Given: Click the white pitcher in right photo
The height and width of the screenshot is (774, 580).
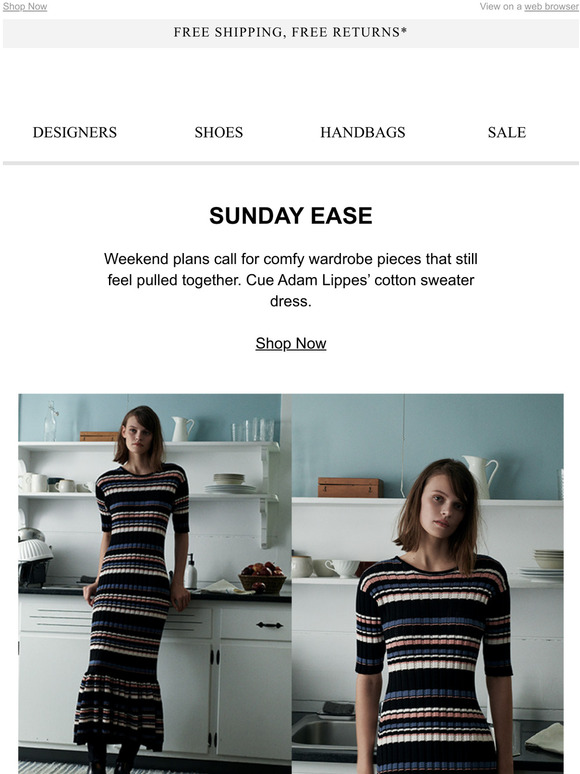Looking at the screenshot, I should (x=480, y=475).
